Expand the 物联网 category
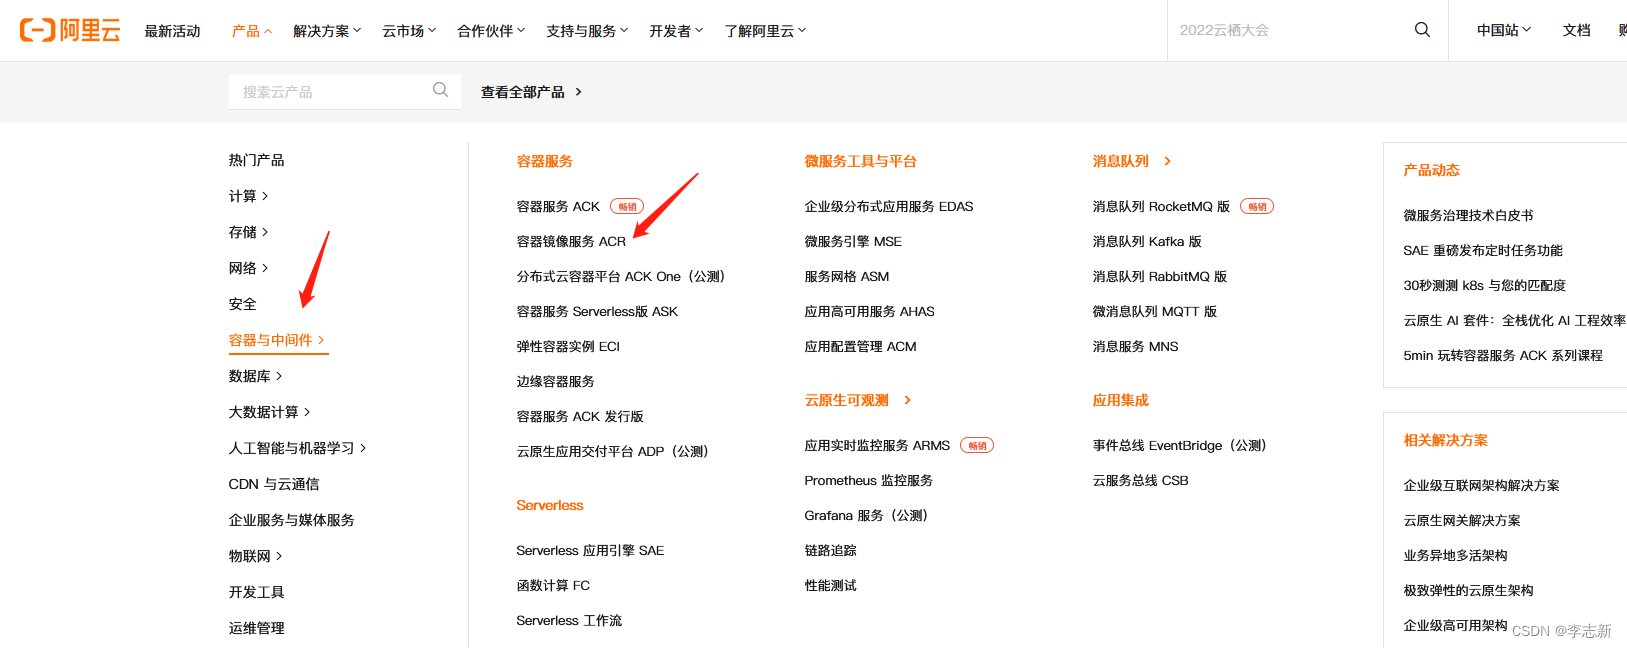This screenshot has width=1627, height=648. [255, 556]
